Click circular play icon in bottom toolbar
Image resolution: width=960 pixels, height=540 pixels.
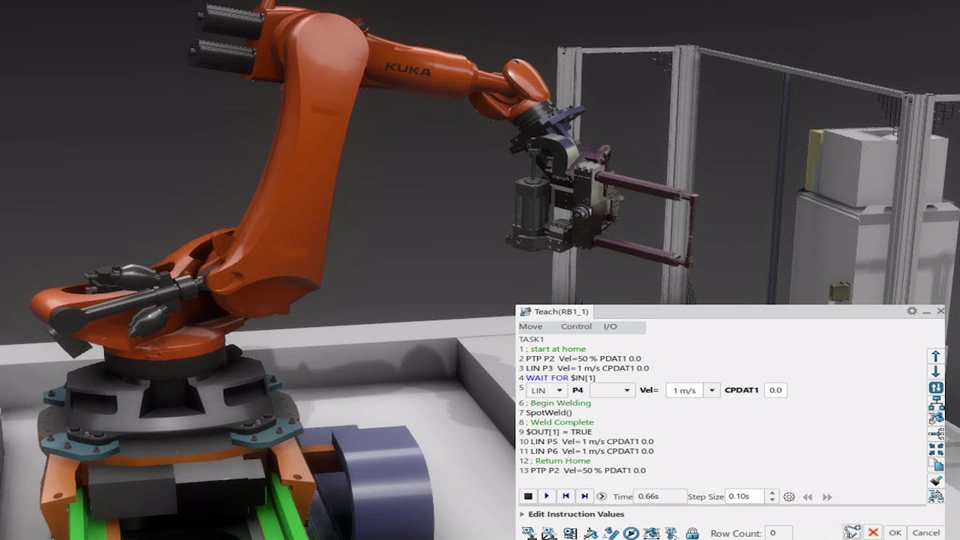click(x=631, y=533)
